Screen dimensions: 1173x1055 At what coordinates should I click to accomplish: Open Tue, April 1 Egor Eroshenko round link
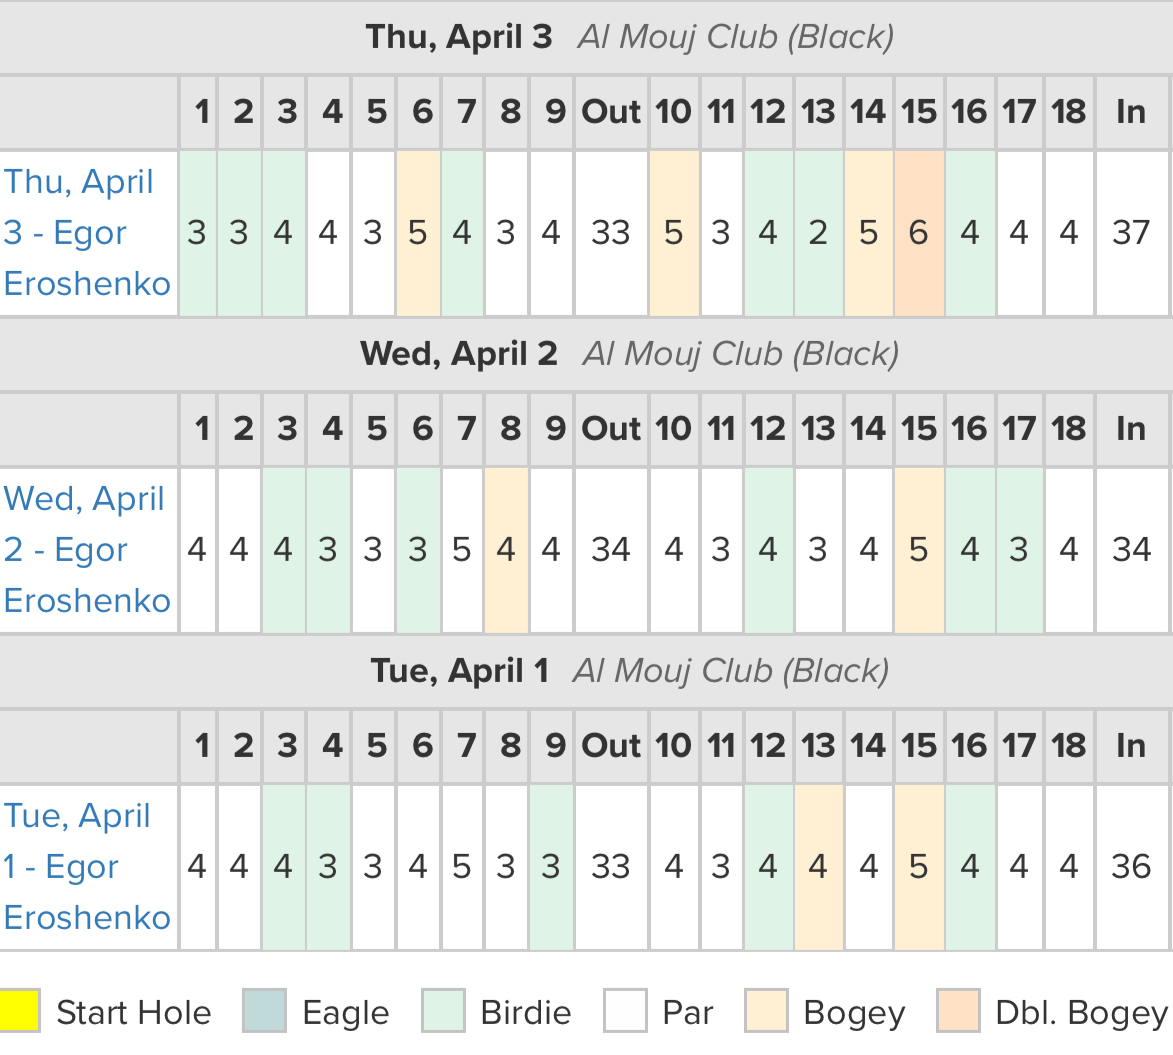point(88,867)
